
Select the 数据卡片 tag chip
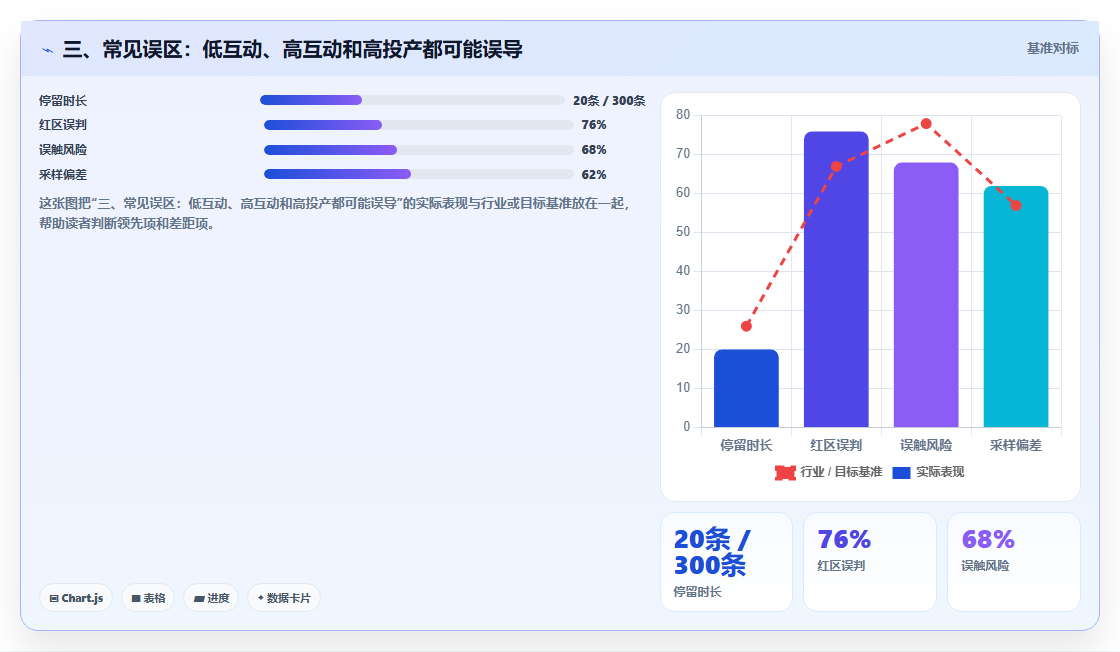click(284, 598)
